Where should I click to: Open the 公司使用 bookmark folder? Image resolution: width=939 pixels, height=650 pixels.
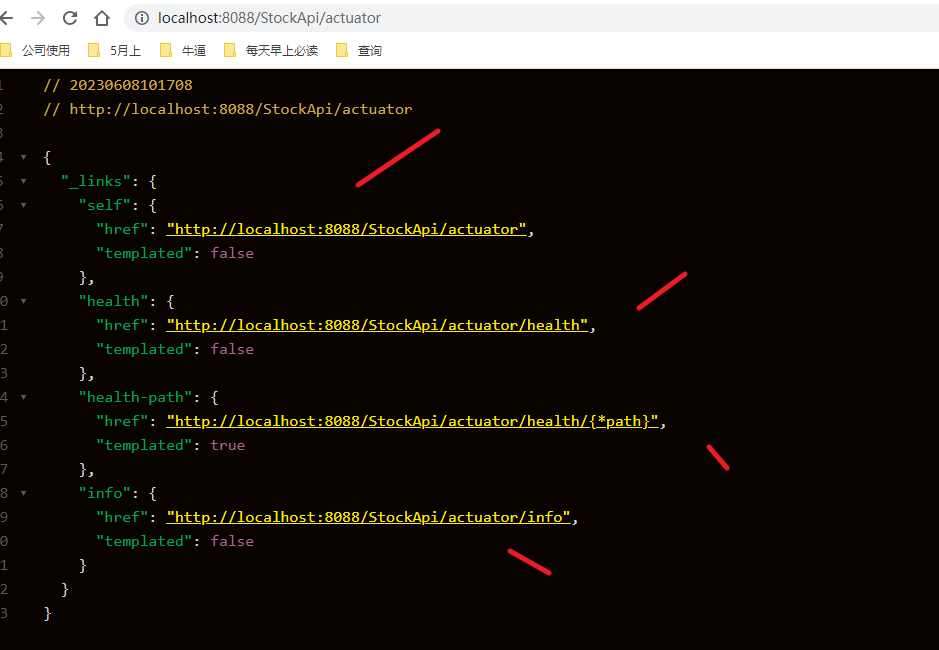tap(35, 50)
